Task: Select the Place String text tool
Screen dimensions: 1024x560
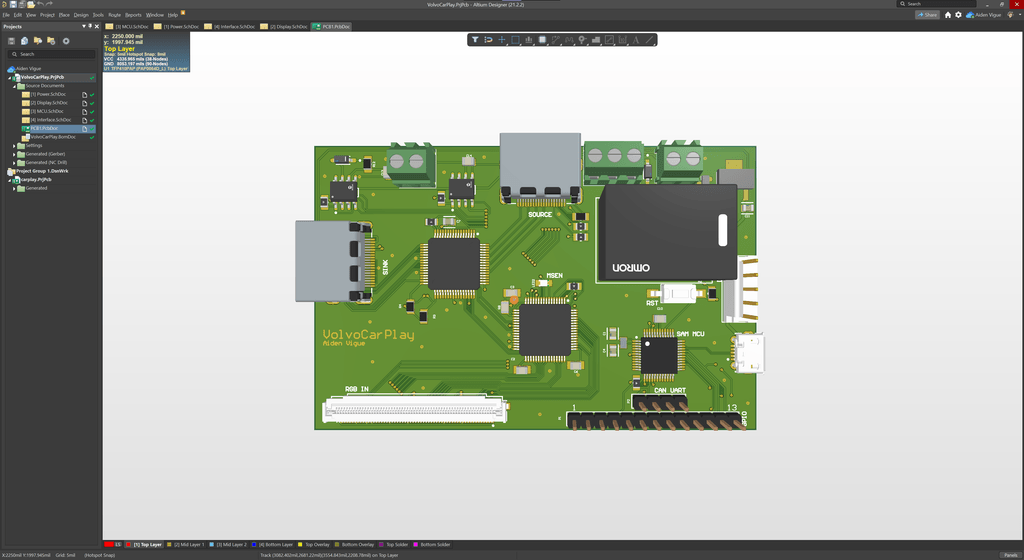Action: (635, 40)
